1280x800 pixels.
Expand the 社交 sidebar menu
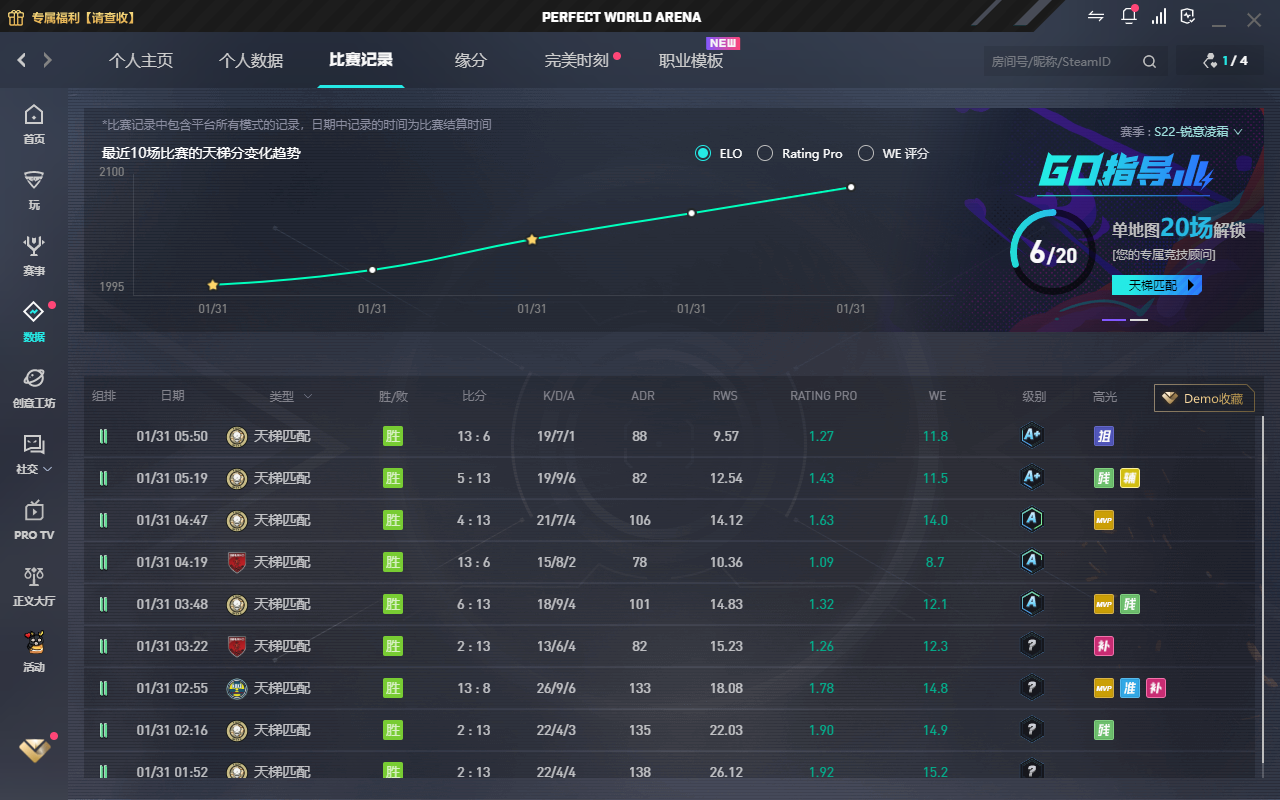[x=34, y=454]
